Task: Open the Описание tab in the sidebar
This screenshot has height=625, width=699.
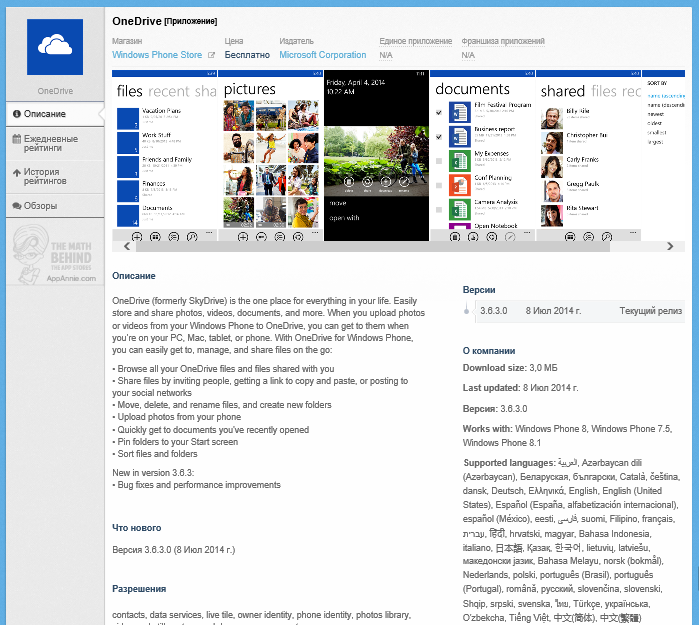Action: [55, 114]
